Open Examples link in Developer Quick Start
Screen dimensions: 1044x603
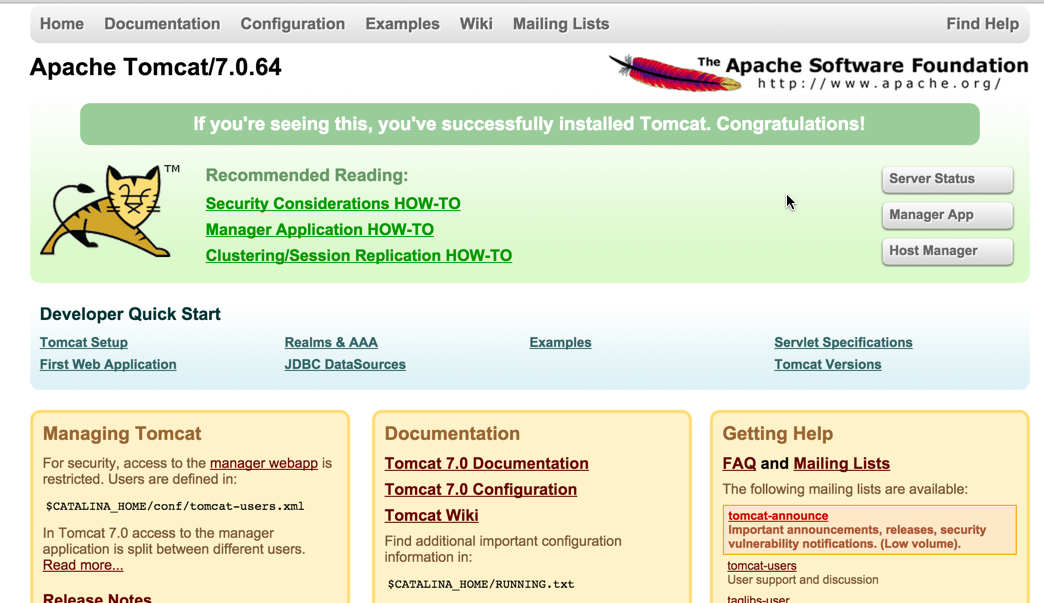[560, 343]
